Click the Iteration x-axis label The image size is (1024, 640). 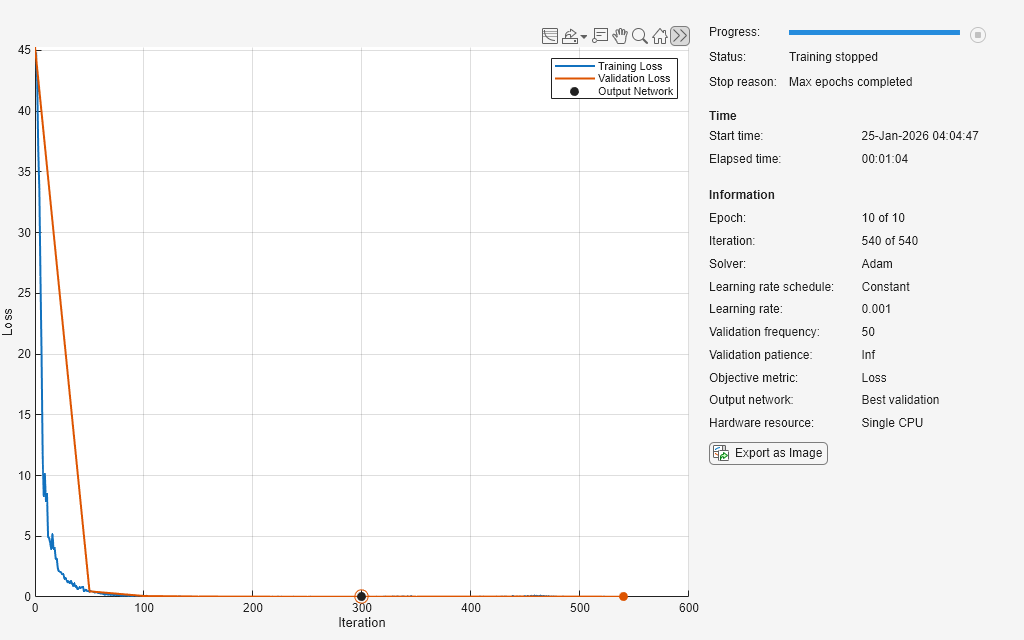pos(361,622)
